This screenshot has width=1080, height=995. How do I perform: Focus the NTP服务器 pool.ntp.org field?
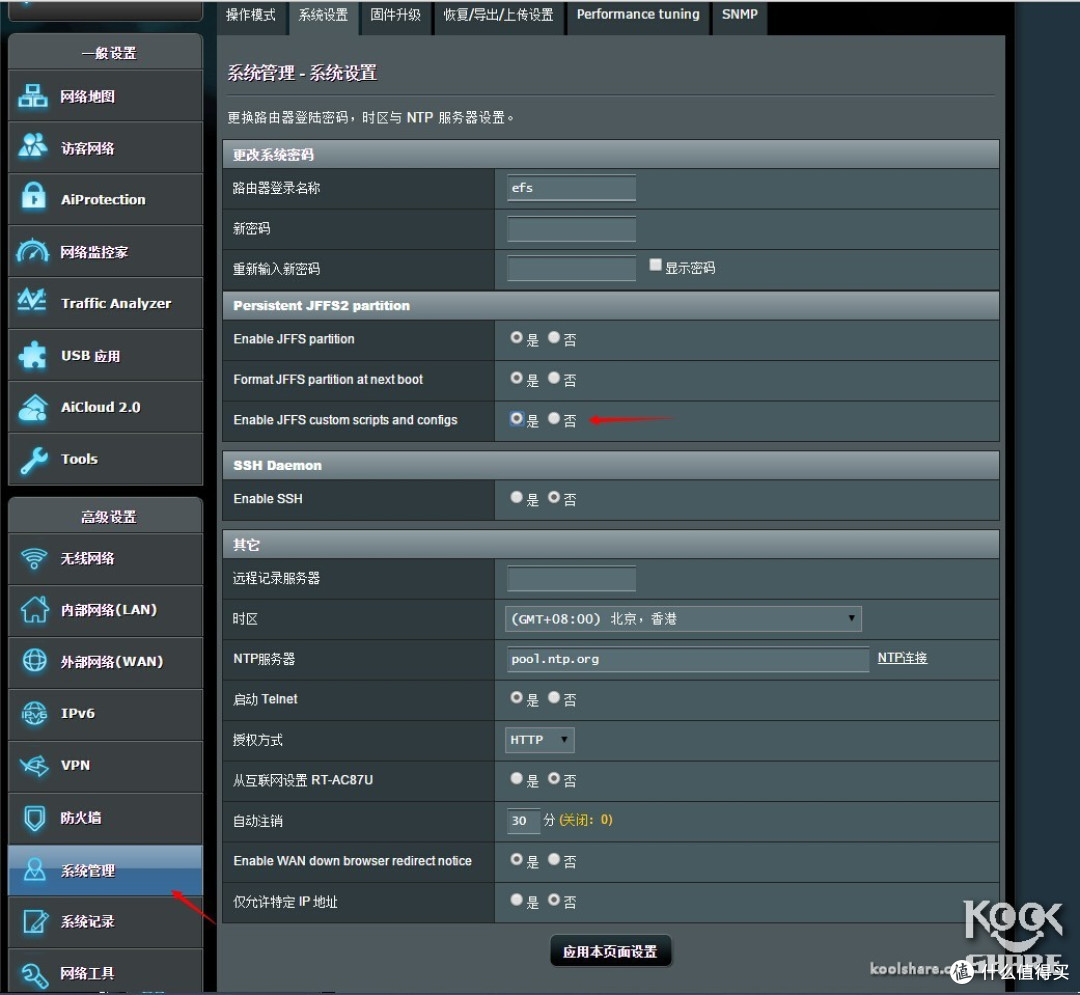point(687,659)
